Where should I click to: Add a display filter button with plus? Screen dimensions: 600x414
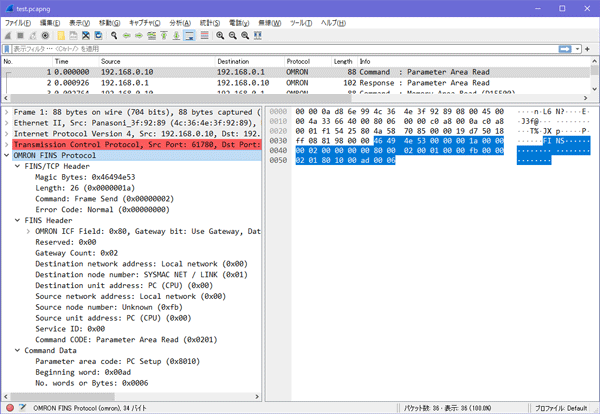587,49
